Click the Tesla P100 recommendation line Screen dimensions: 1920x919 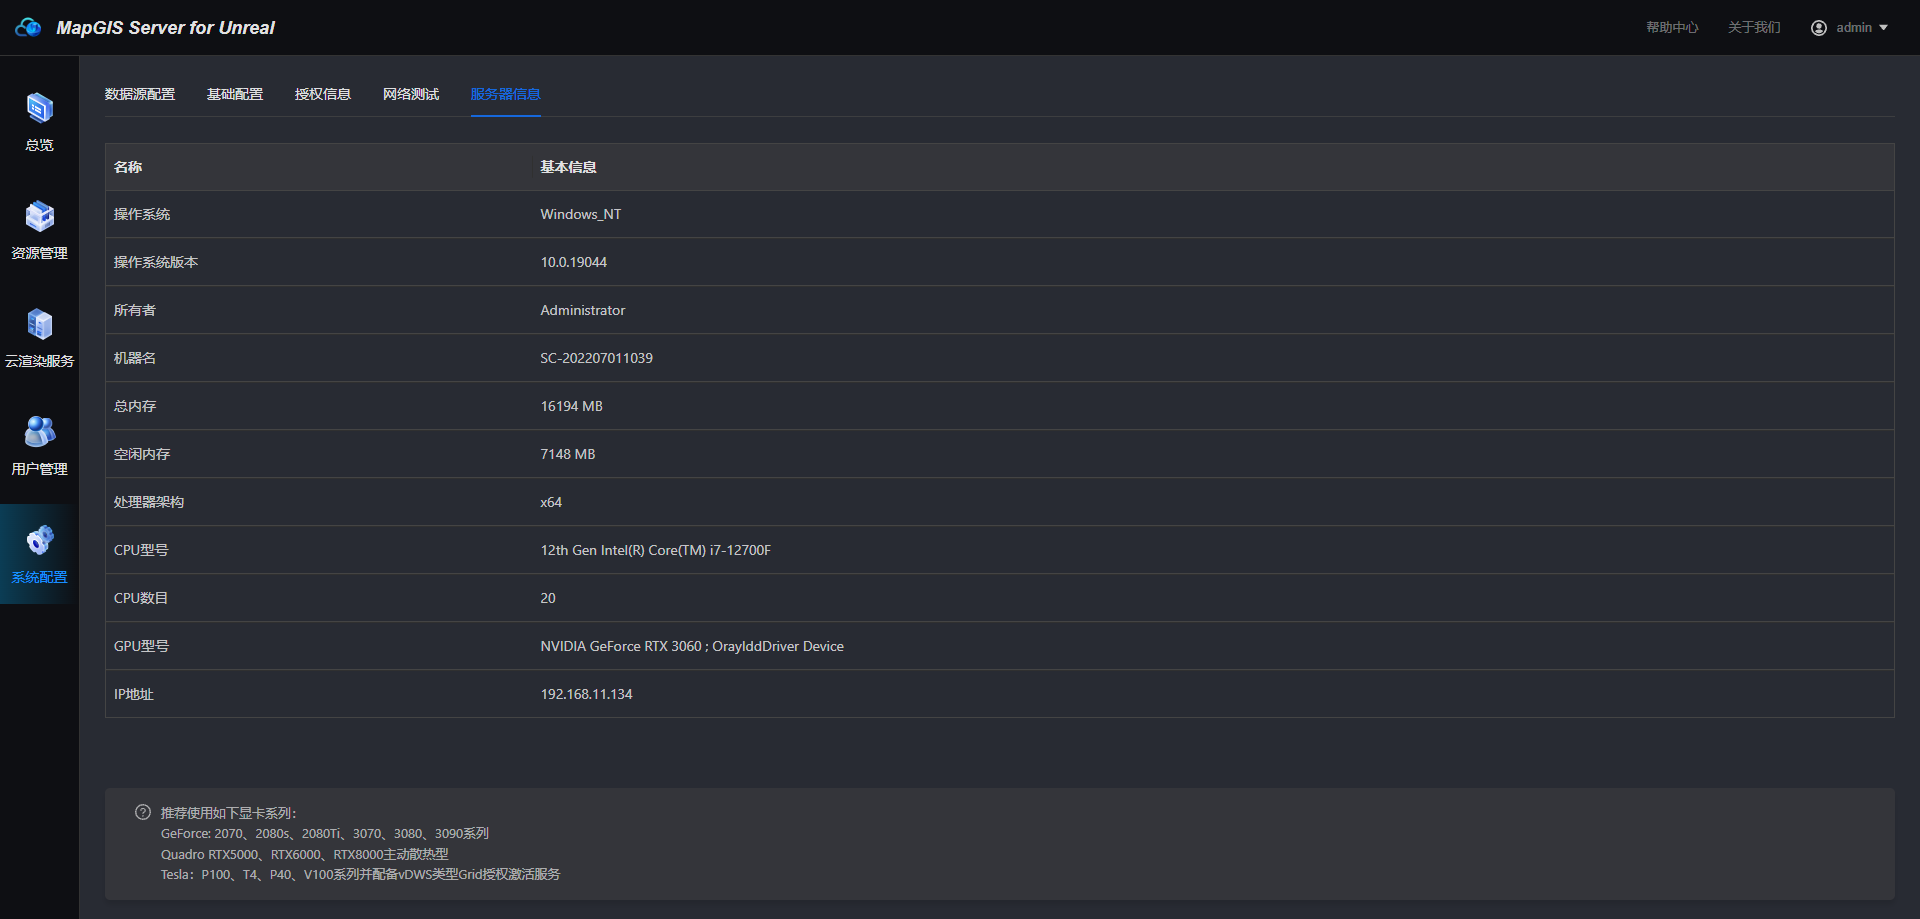click(x=360, y=874)
